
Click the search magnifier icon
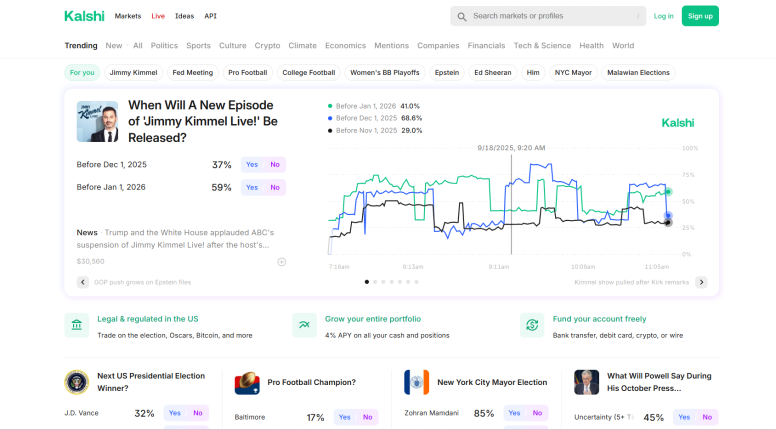tap(462, 17)
